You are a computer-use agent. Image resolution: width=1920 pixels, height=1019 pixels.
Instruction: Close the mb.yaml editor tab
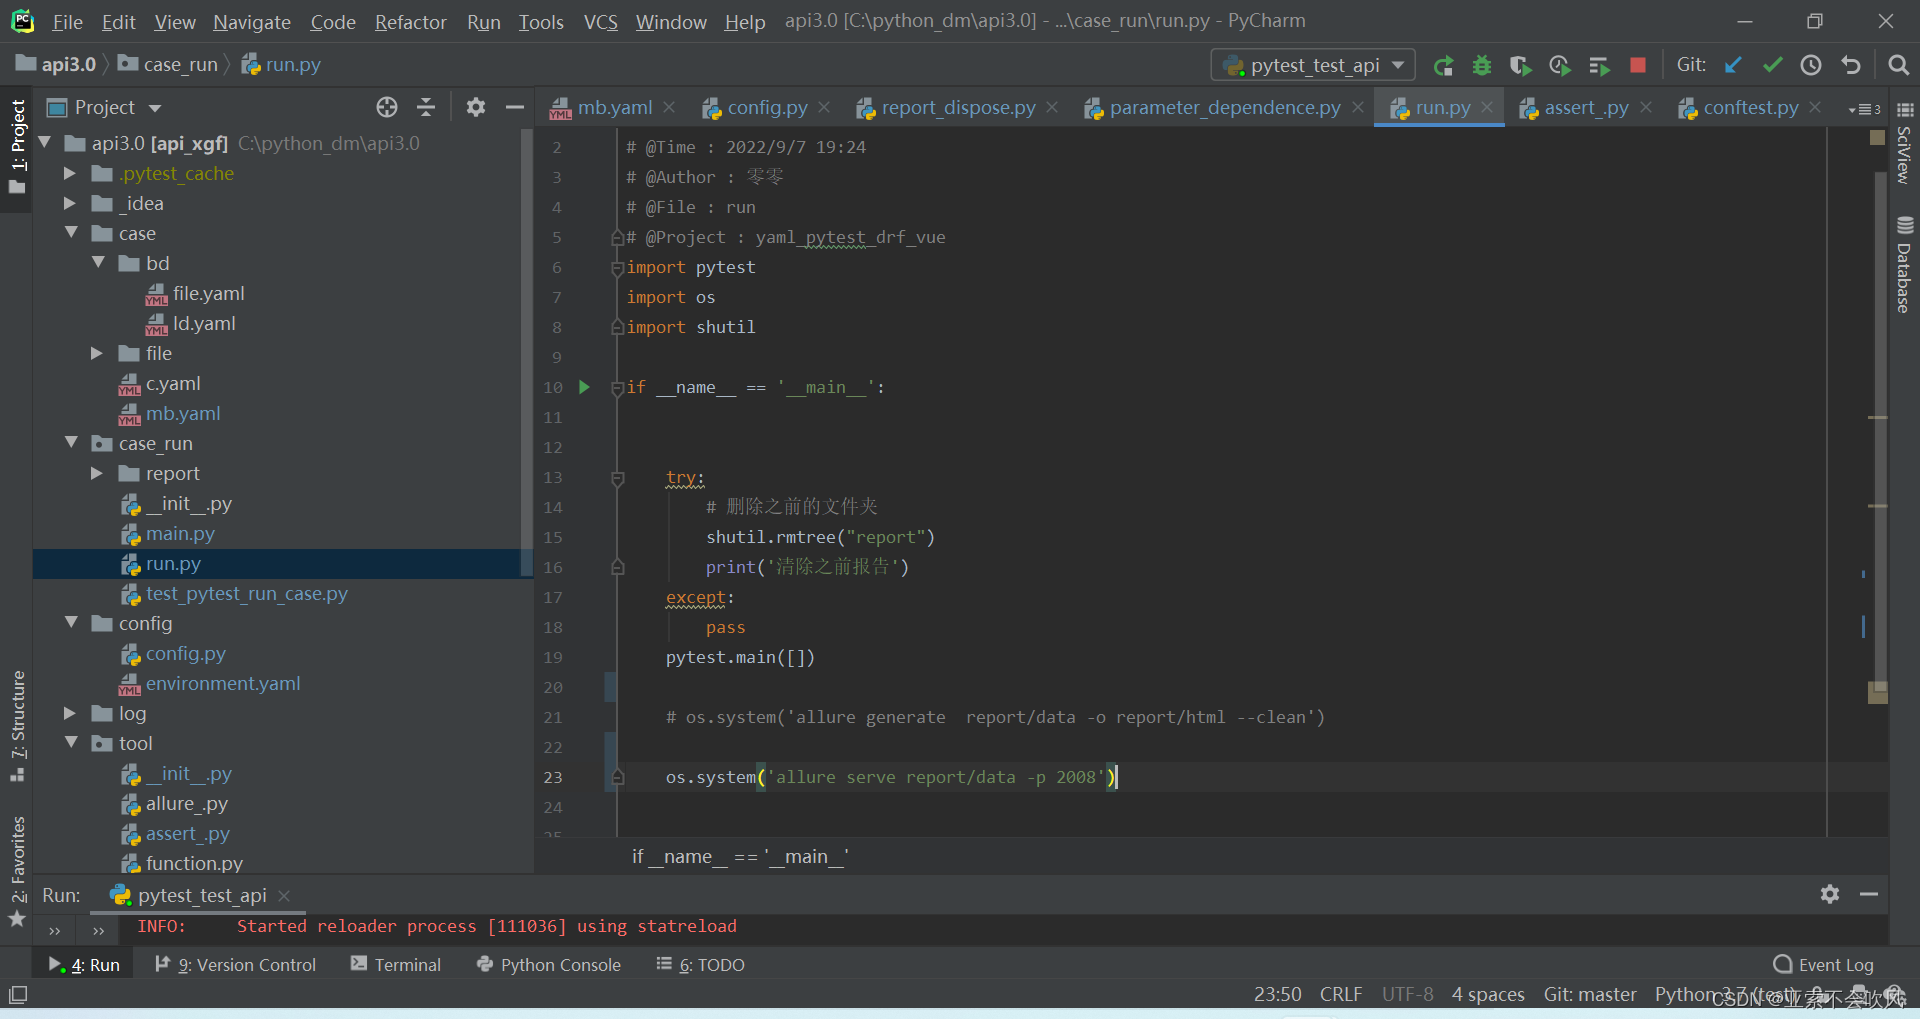pyautogui.click(x=670, y=107)
